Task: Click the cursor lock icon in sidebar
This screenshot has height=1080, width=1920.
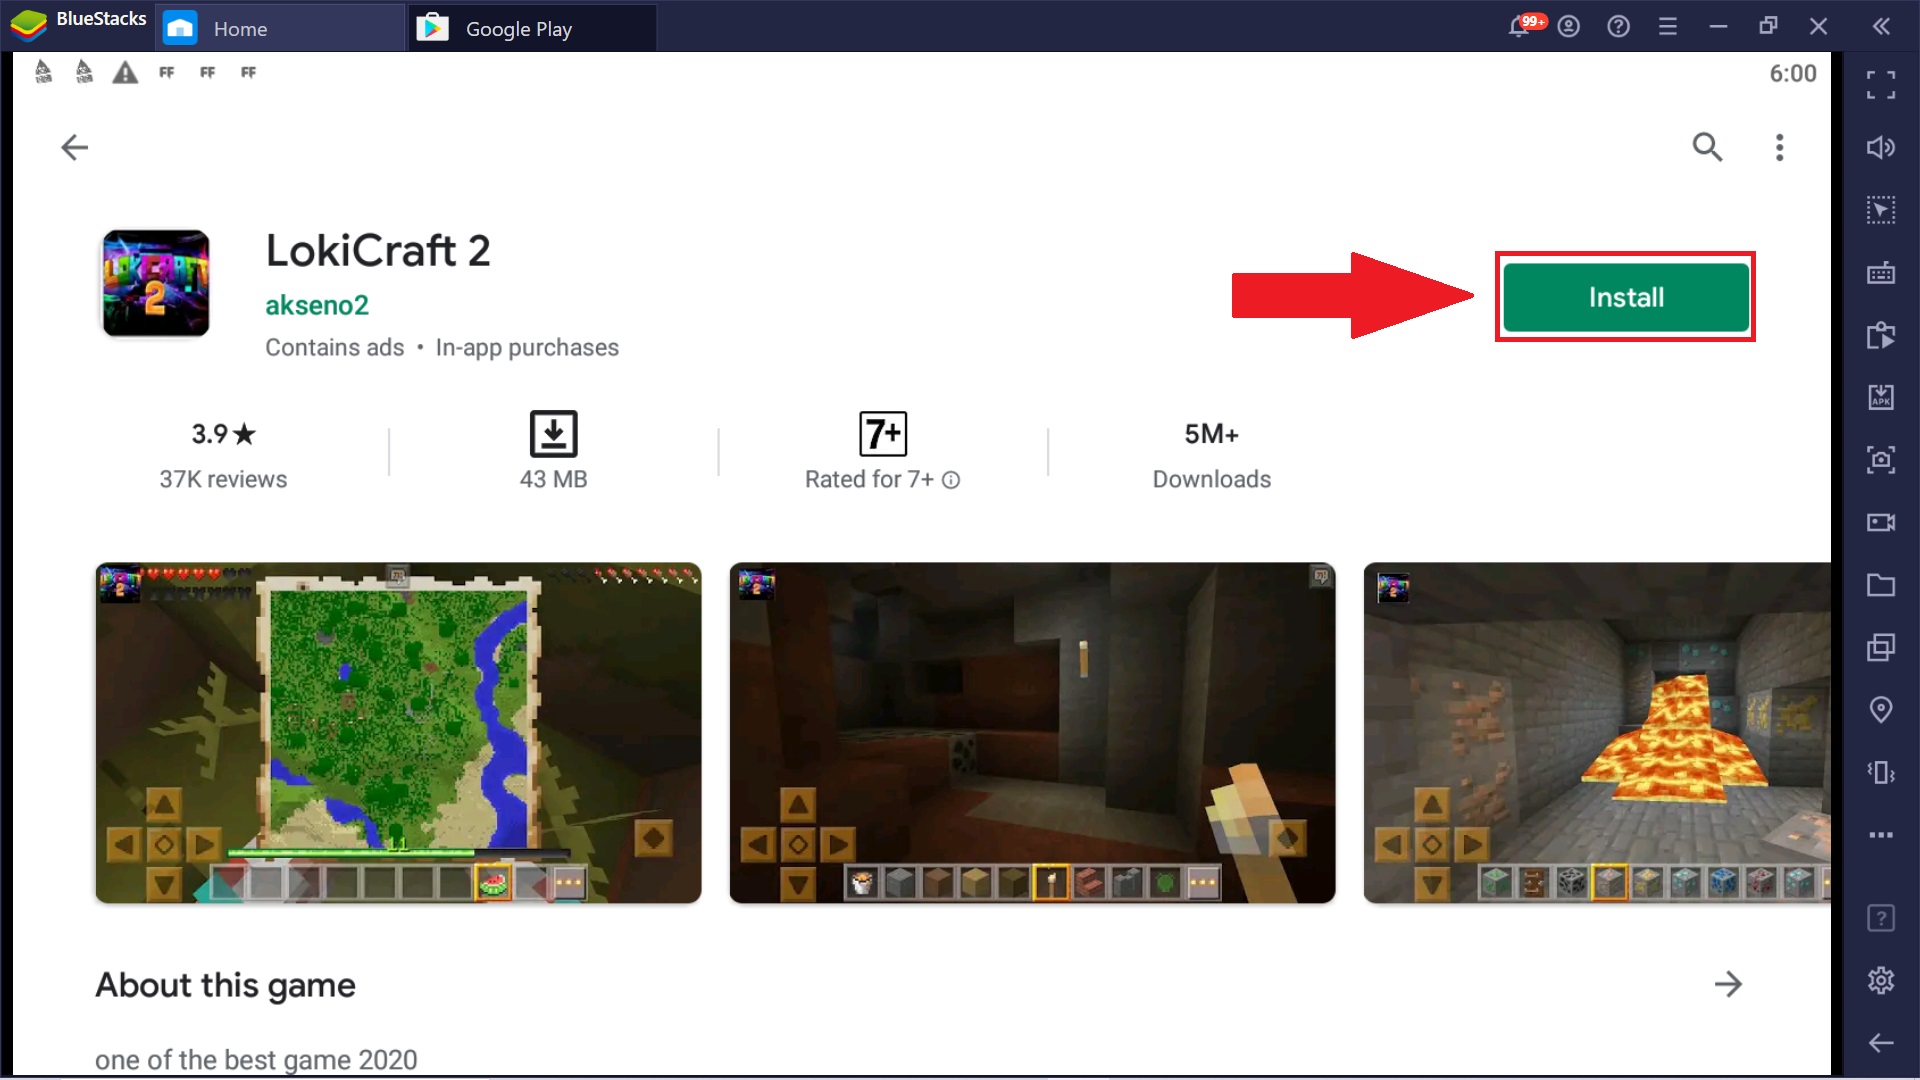Action: [x=1881, y=210]
